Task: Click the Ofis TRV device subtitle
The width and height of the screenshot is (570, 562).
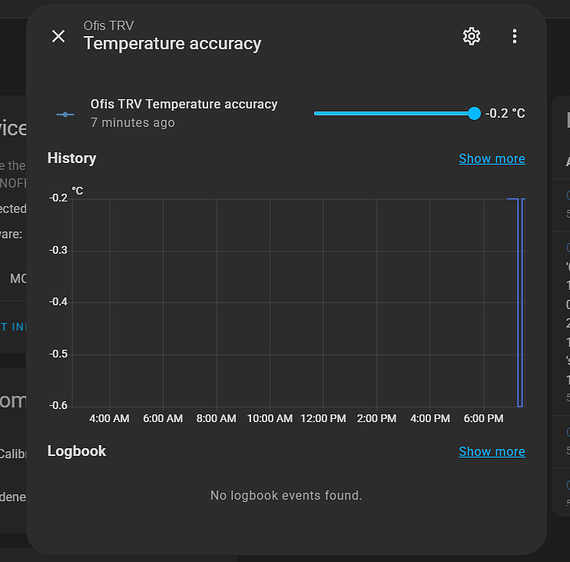Action: [x=109, y=26]
